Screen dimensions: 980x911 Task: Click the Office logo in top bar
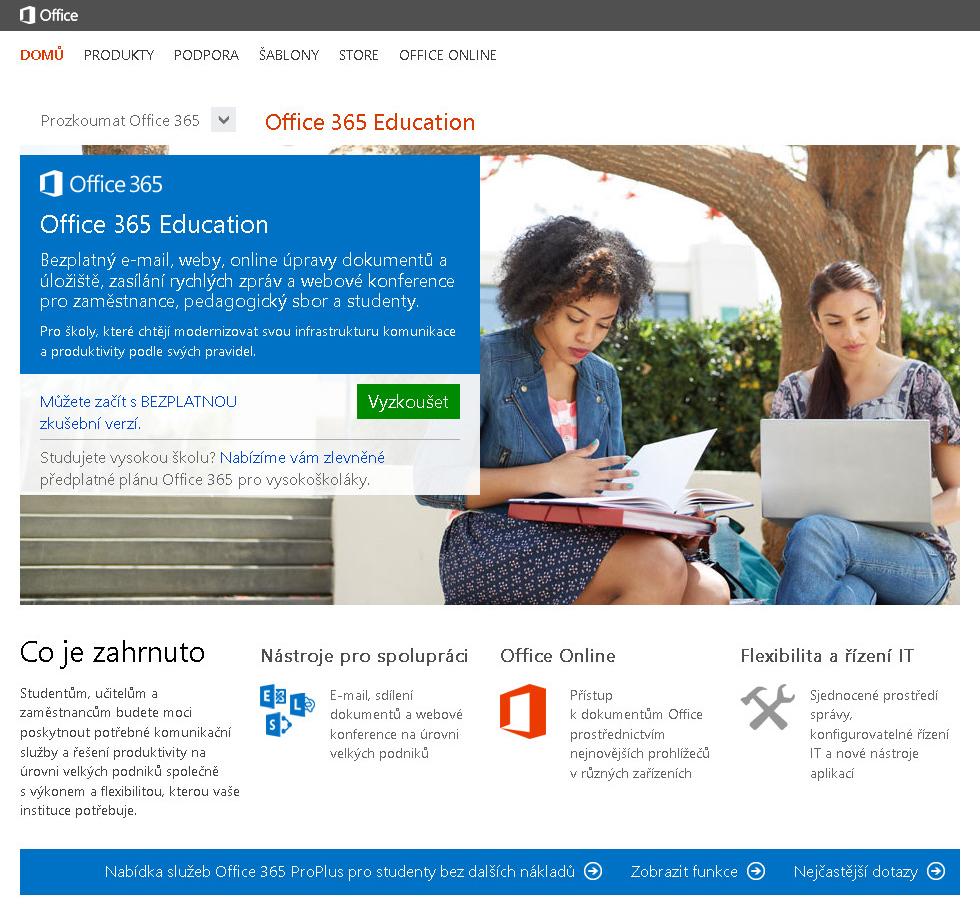(x=49, y=15)
